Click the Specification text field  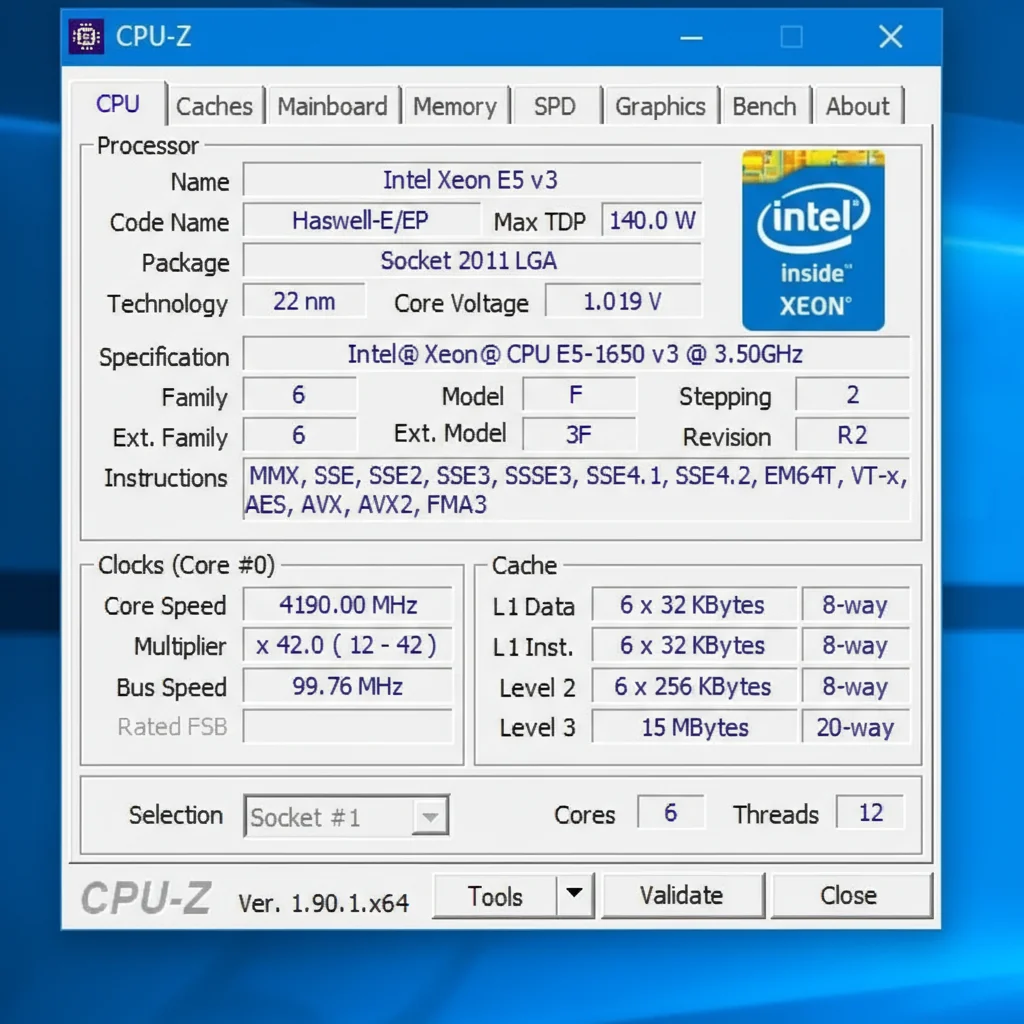pyautogui.click(x=575, y=355)
